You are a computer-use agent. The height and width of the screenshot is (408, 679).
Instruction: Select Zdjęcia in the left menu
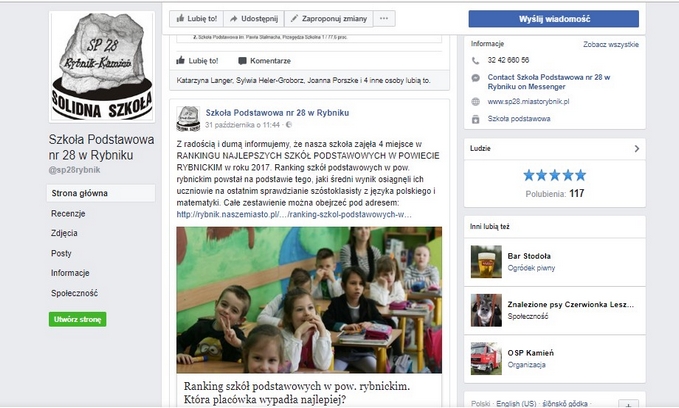[x=64, y=233]
